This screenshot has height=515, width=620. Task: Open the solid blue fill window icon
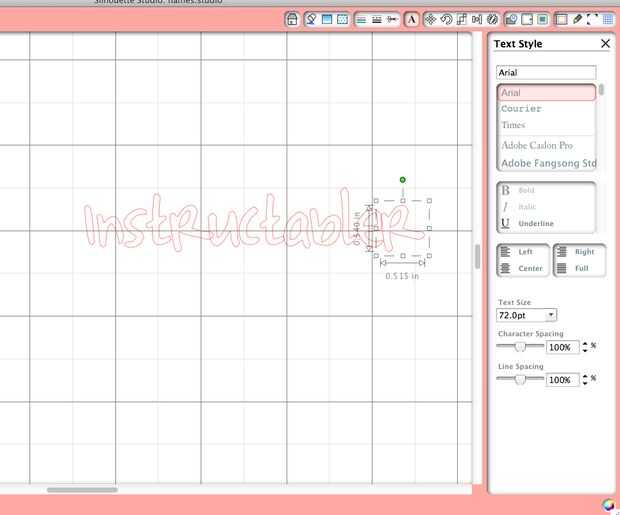(x=327, y=19)
